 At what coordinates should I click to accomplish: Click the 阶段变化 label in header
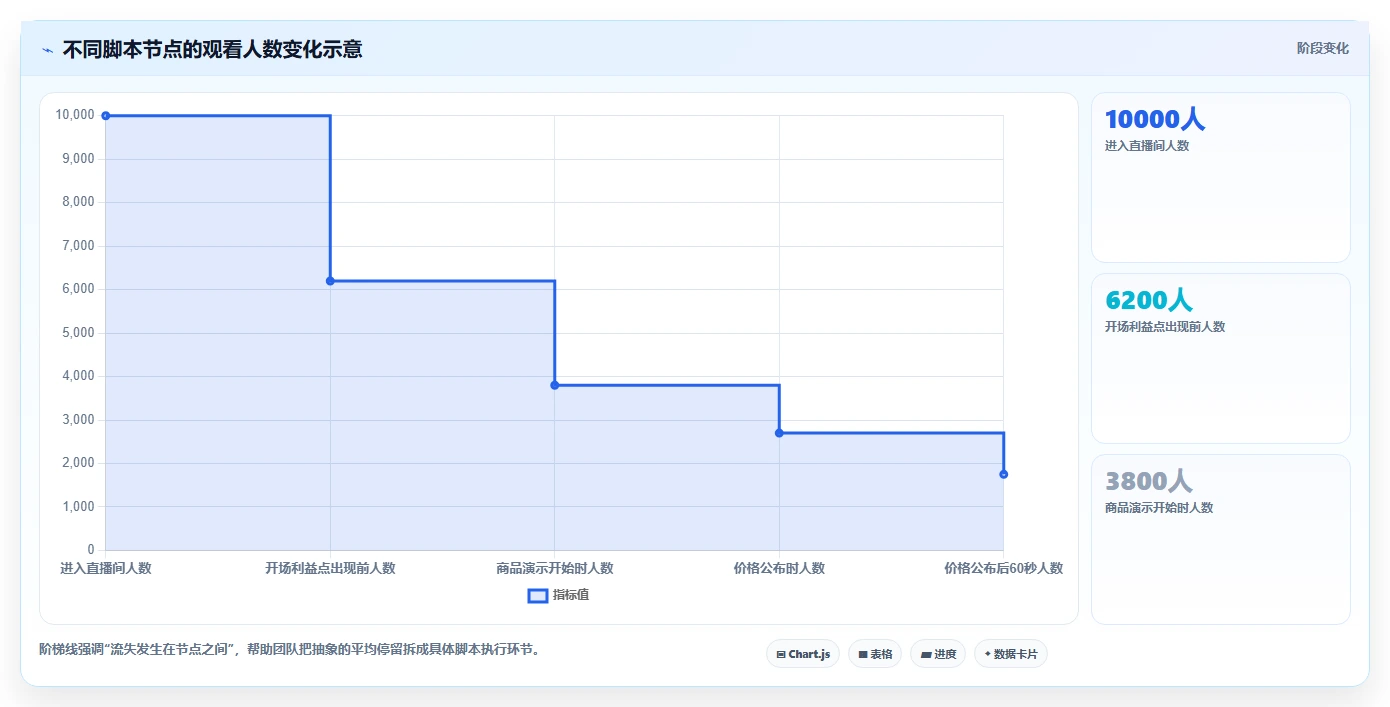click(1322, 48)
